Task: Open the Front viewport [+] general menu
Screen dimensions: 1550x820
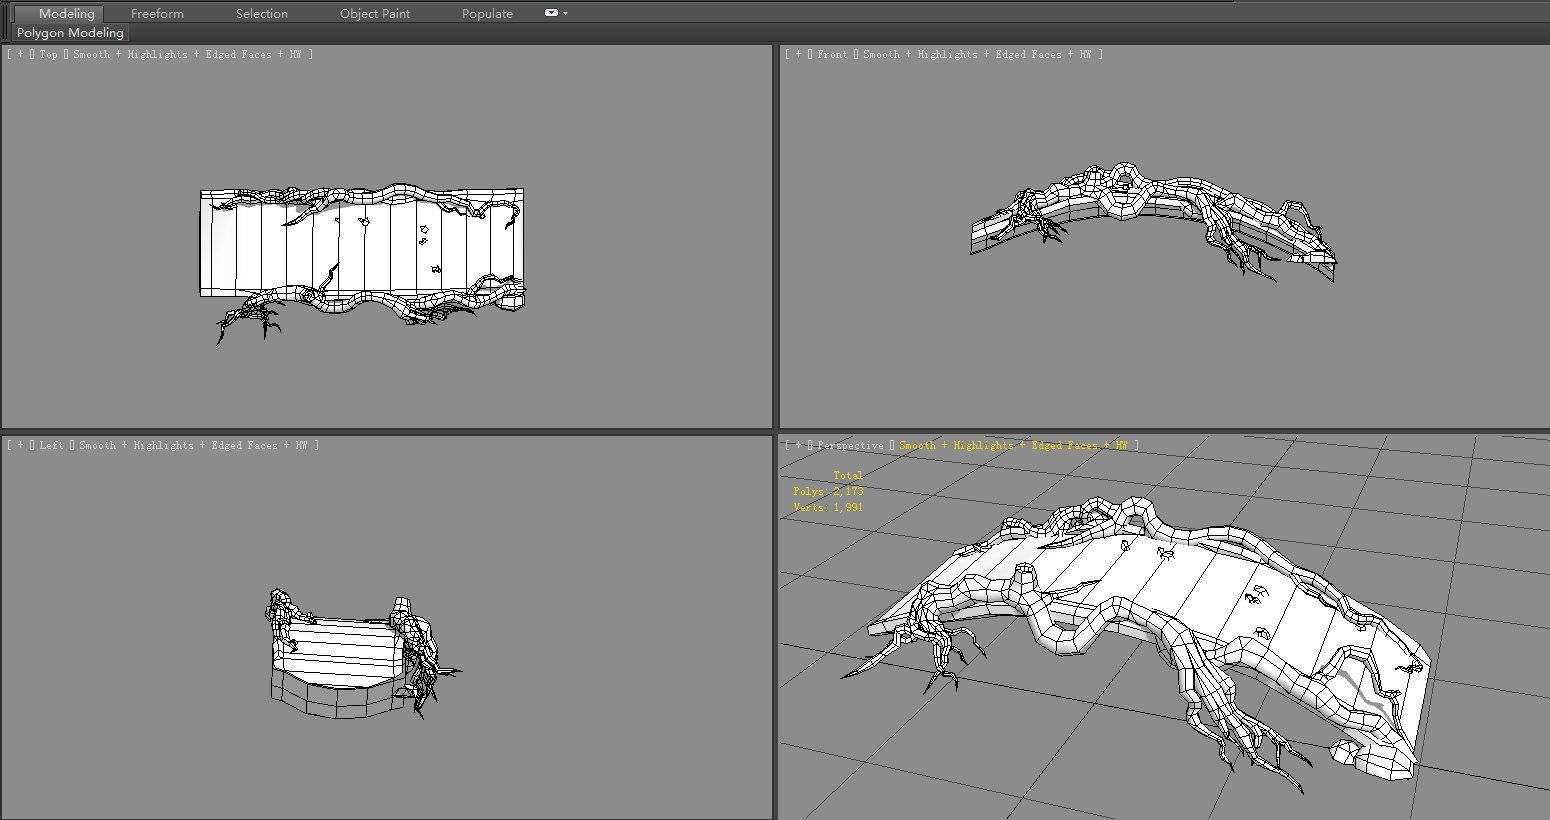Action: pos(798,54)
